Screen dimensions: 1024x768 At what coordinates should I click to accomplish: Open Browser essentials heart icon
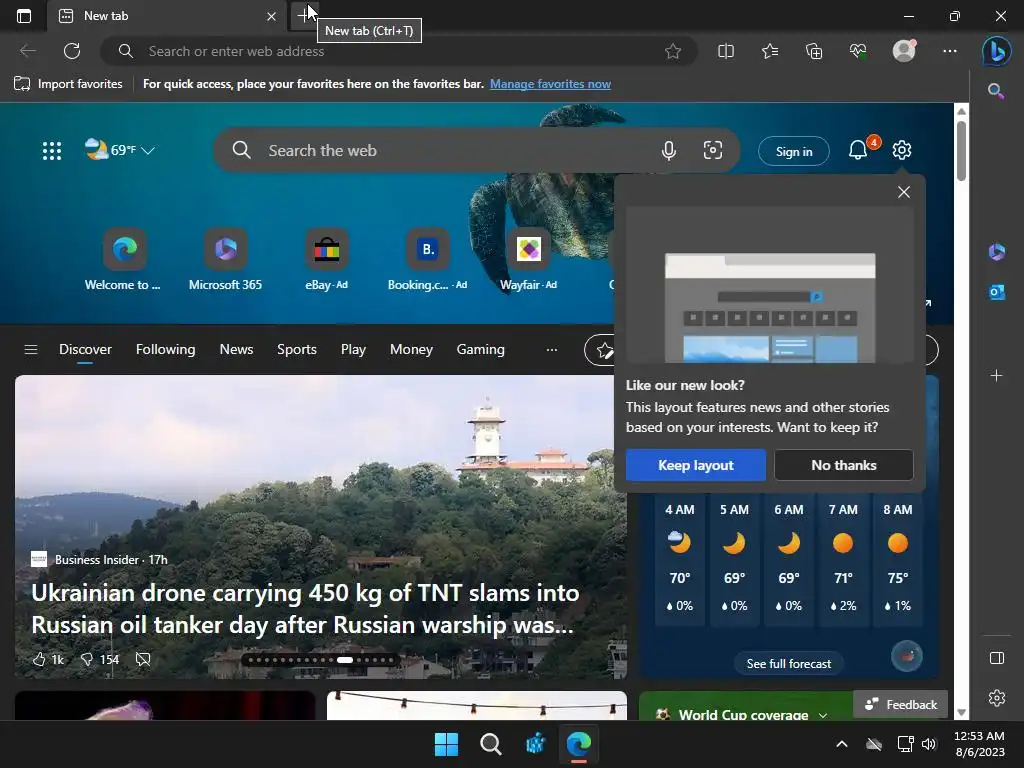pyautogui.click(x=858, y=51)
